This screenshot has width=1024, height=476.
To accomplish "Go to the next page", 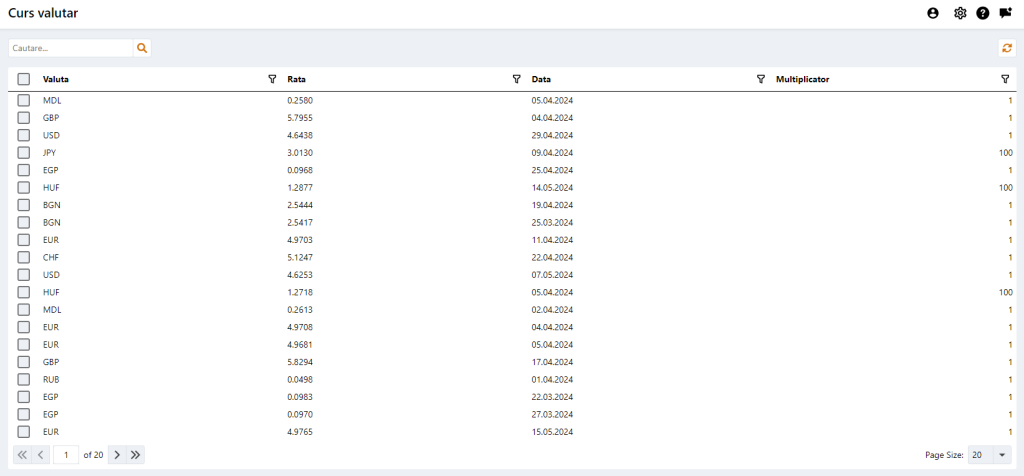I will coord(117,455).
